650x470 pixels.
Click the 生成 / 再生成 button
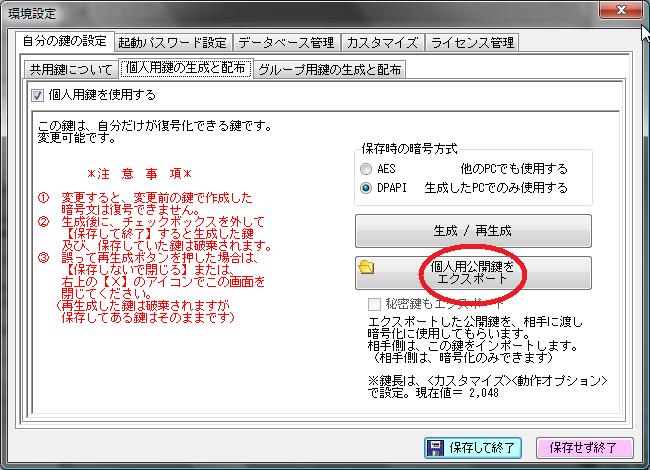click(x=473, y=231)
